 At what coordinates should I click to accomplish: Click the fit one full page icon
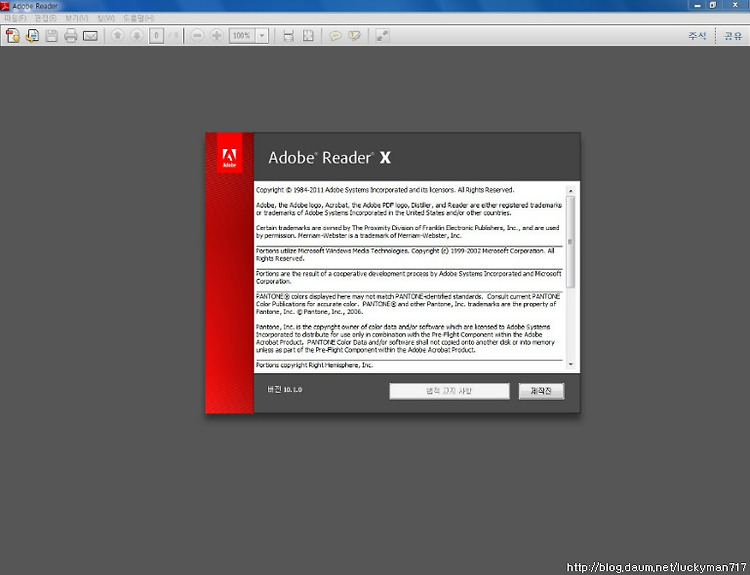pos(309,36)
